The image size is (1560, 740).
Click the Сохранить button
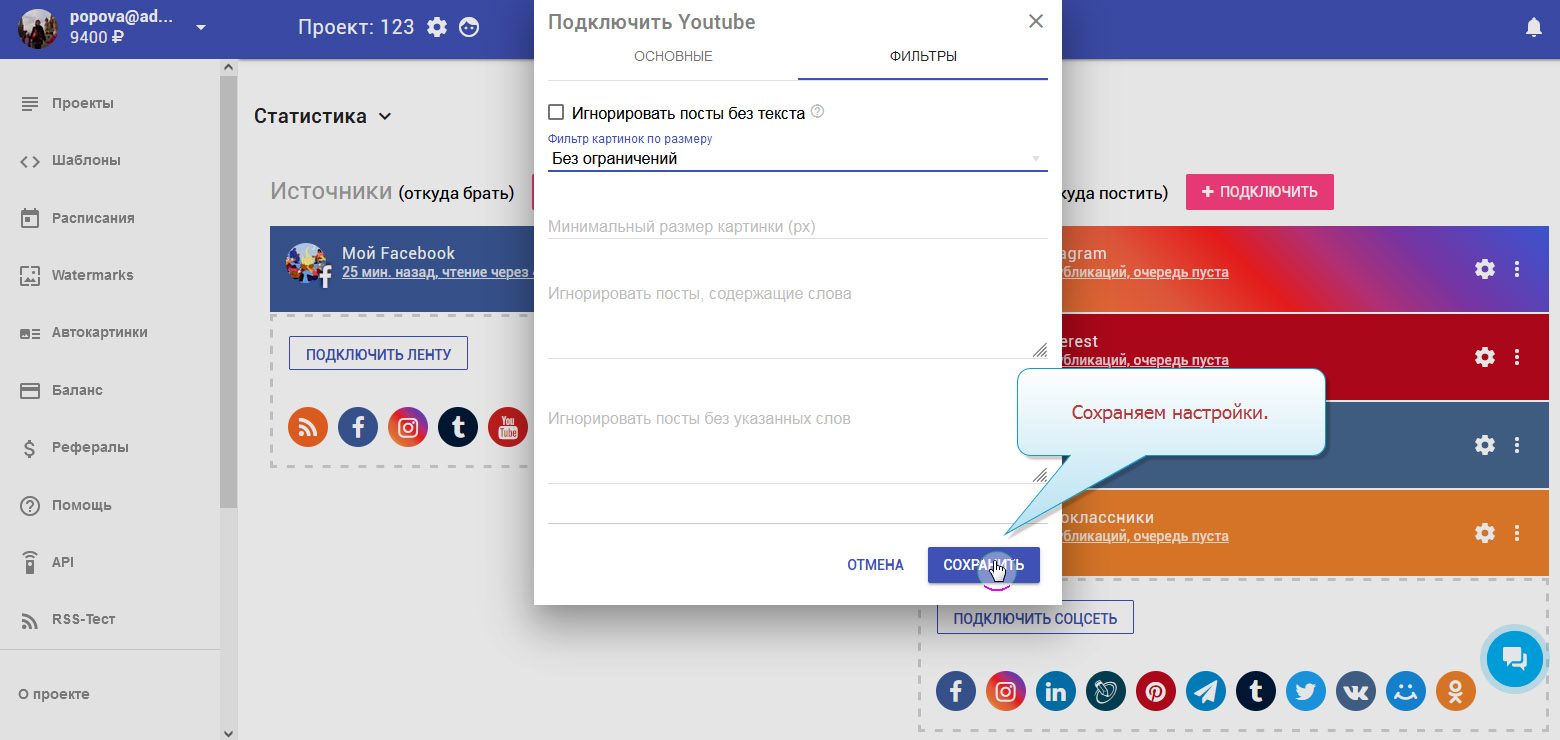[x=983, y=565]
